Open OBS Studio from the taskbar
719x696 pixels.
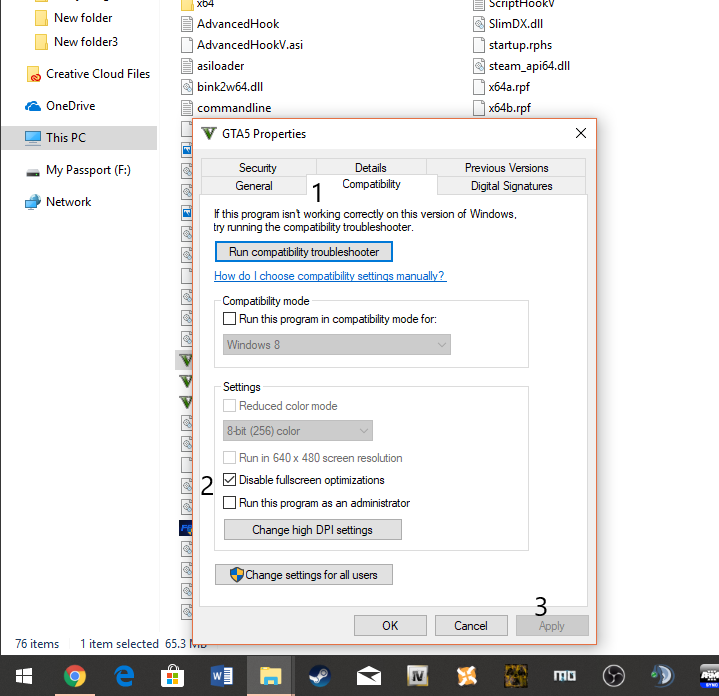point(614,676)
